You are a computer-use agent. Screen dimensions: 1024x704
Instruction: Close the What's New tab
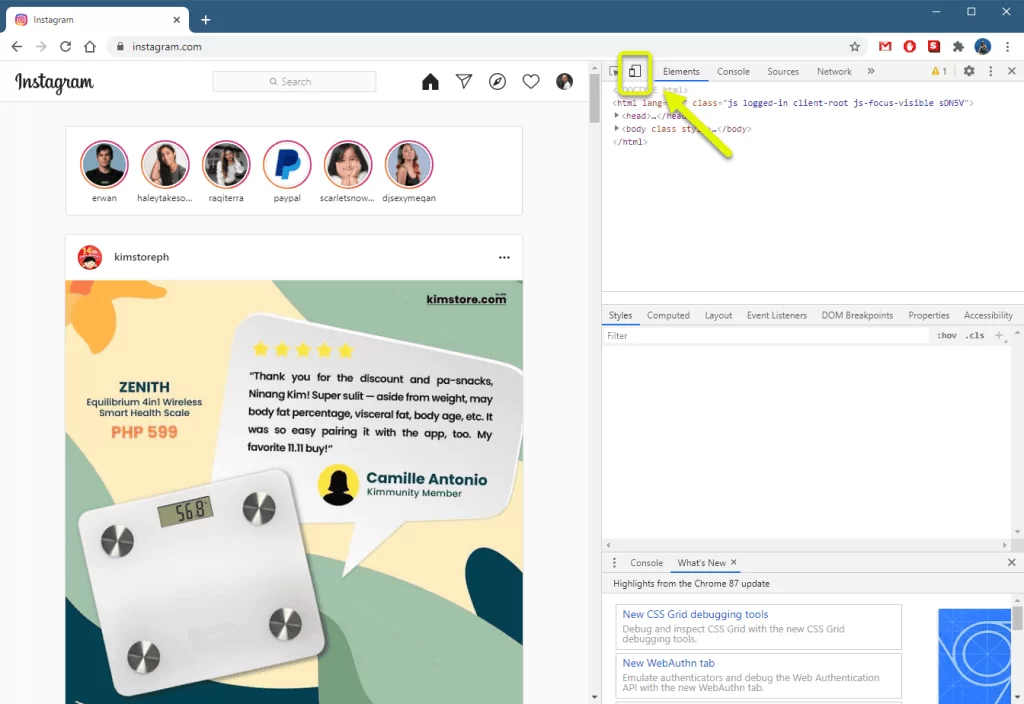733,562
